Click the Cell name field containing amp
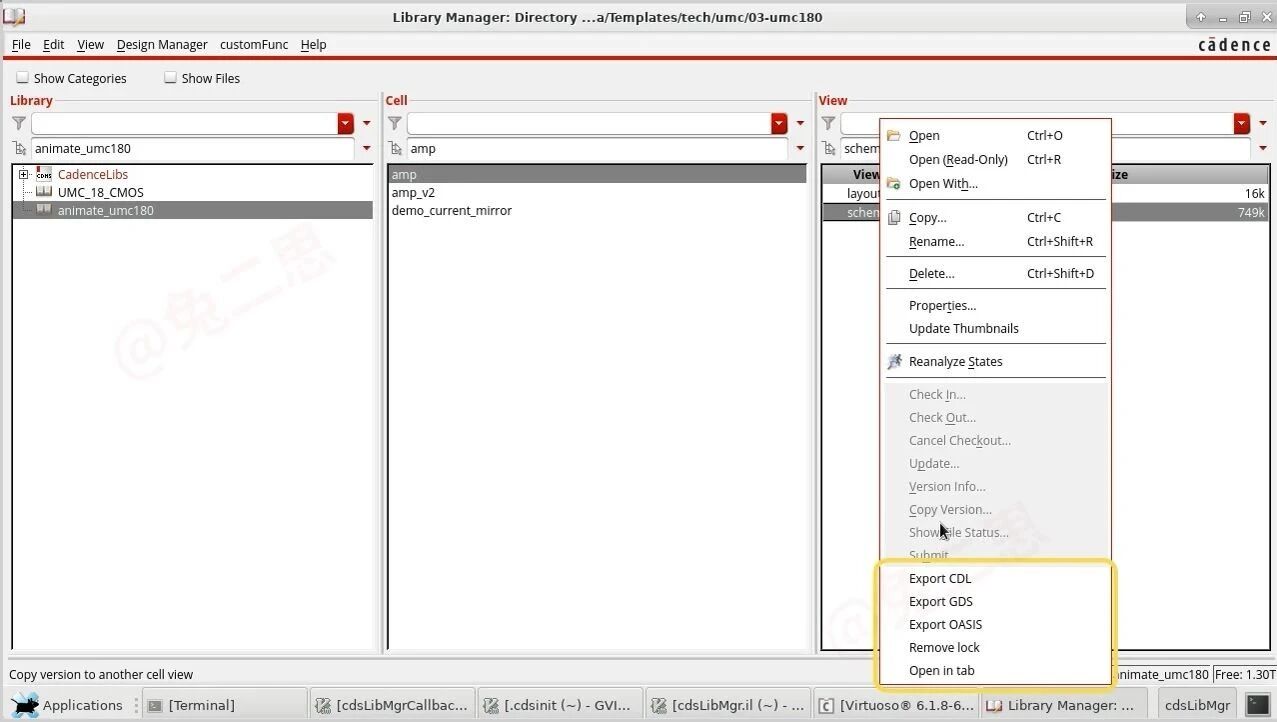This screenshot has height=722, width=1277. [x=597, y=149]
